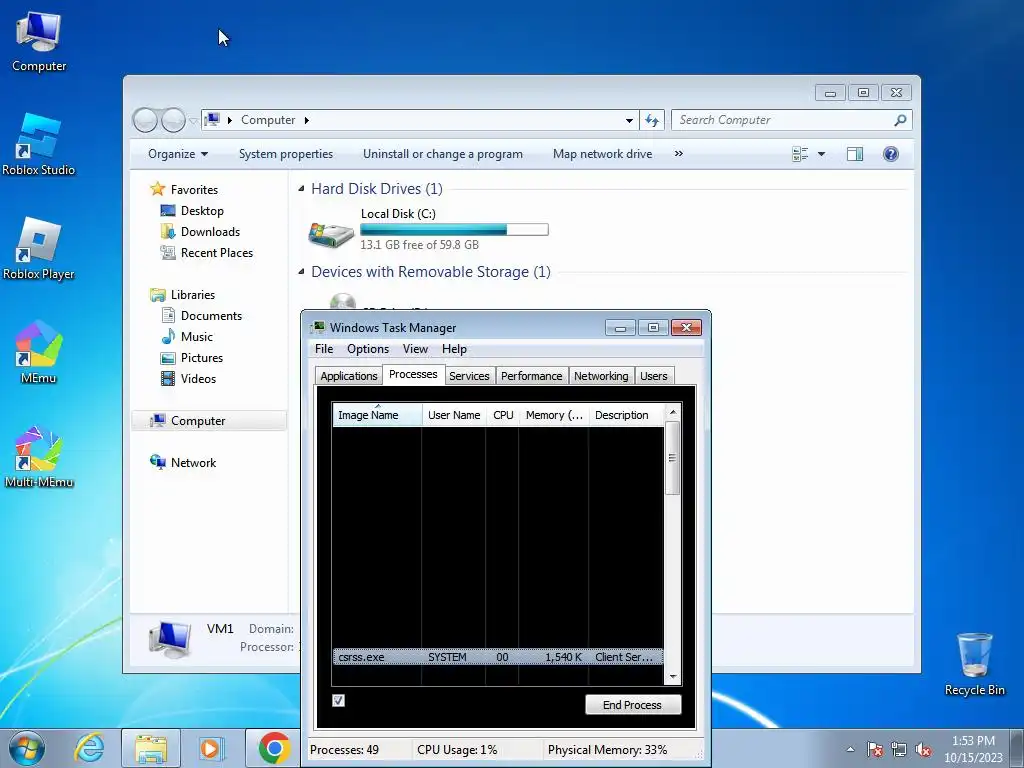
Task: Open Task Manager Help menu
Action: click(x=454, y=349)
